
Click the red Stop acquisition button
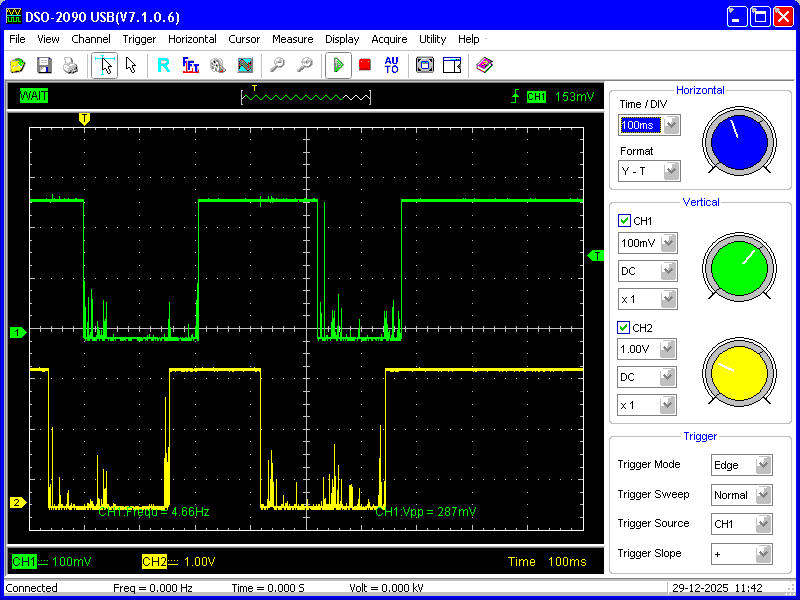[365, 65]
